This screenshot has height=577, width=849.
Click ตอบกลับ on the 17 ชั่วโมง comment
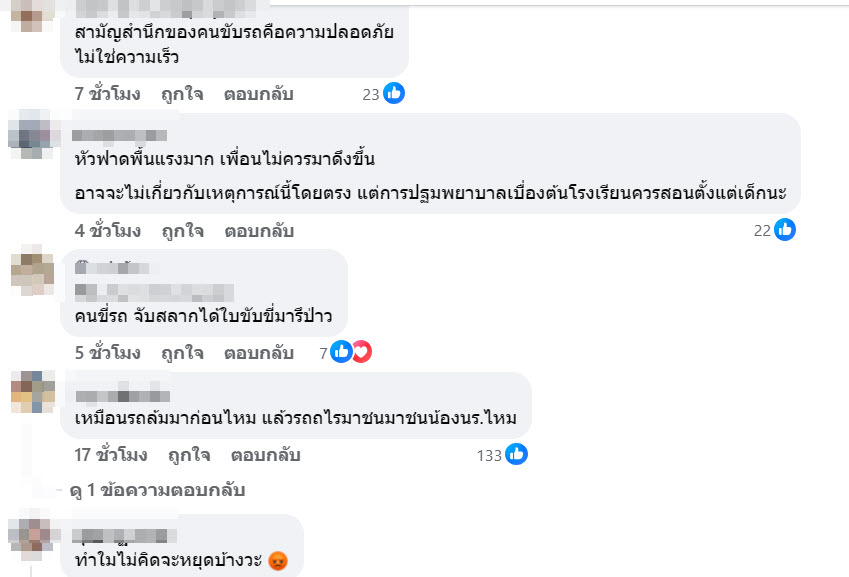point(265,455)
